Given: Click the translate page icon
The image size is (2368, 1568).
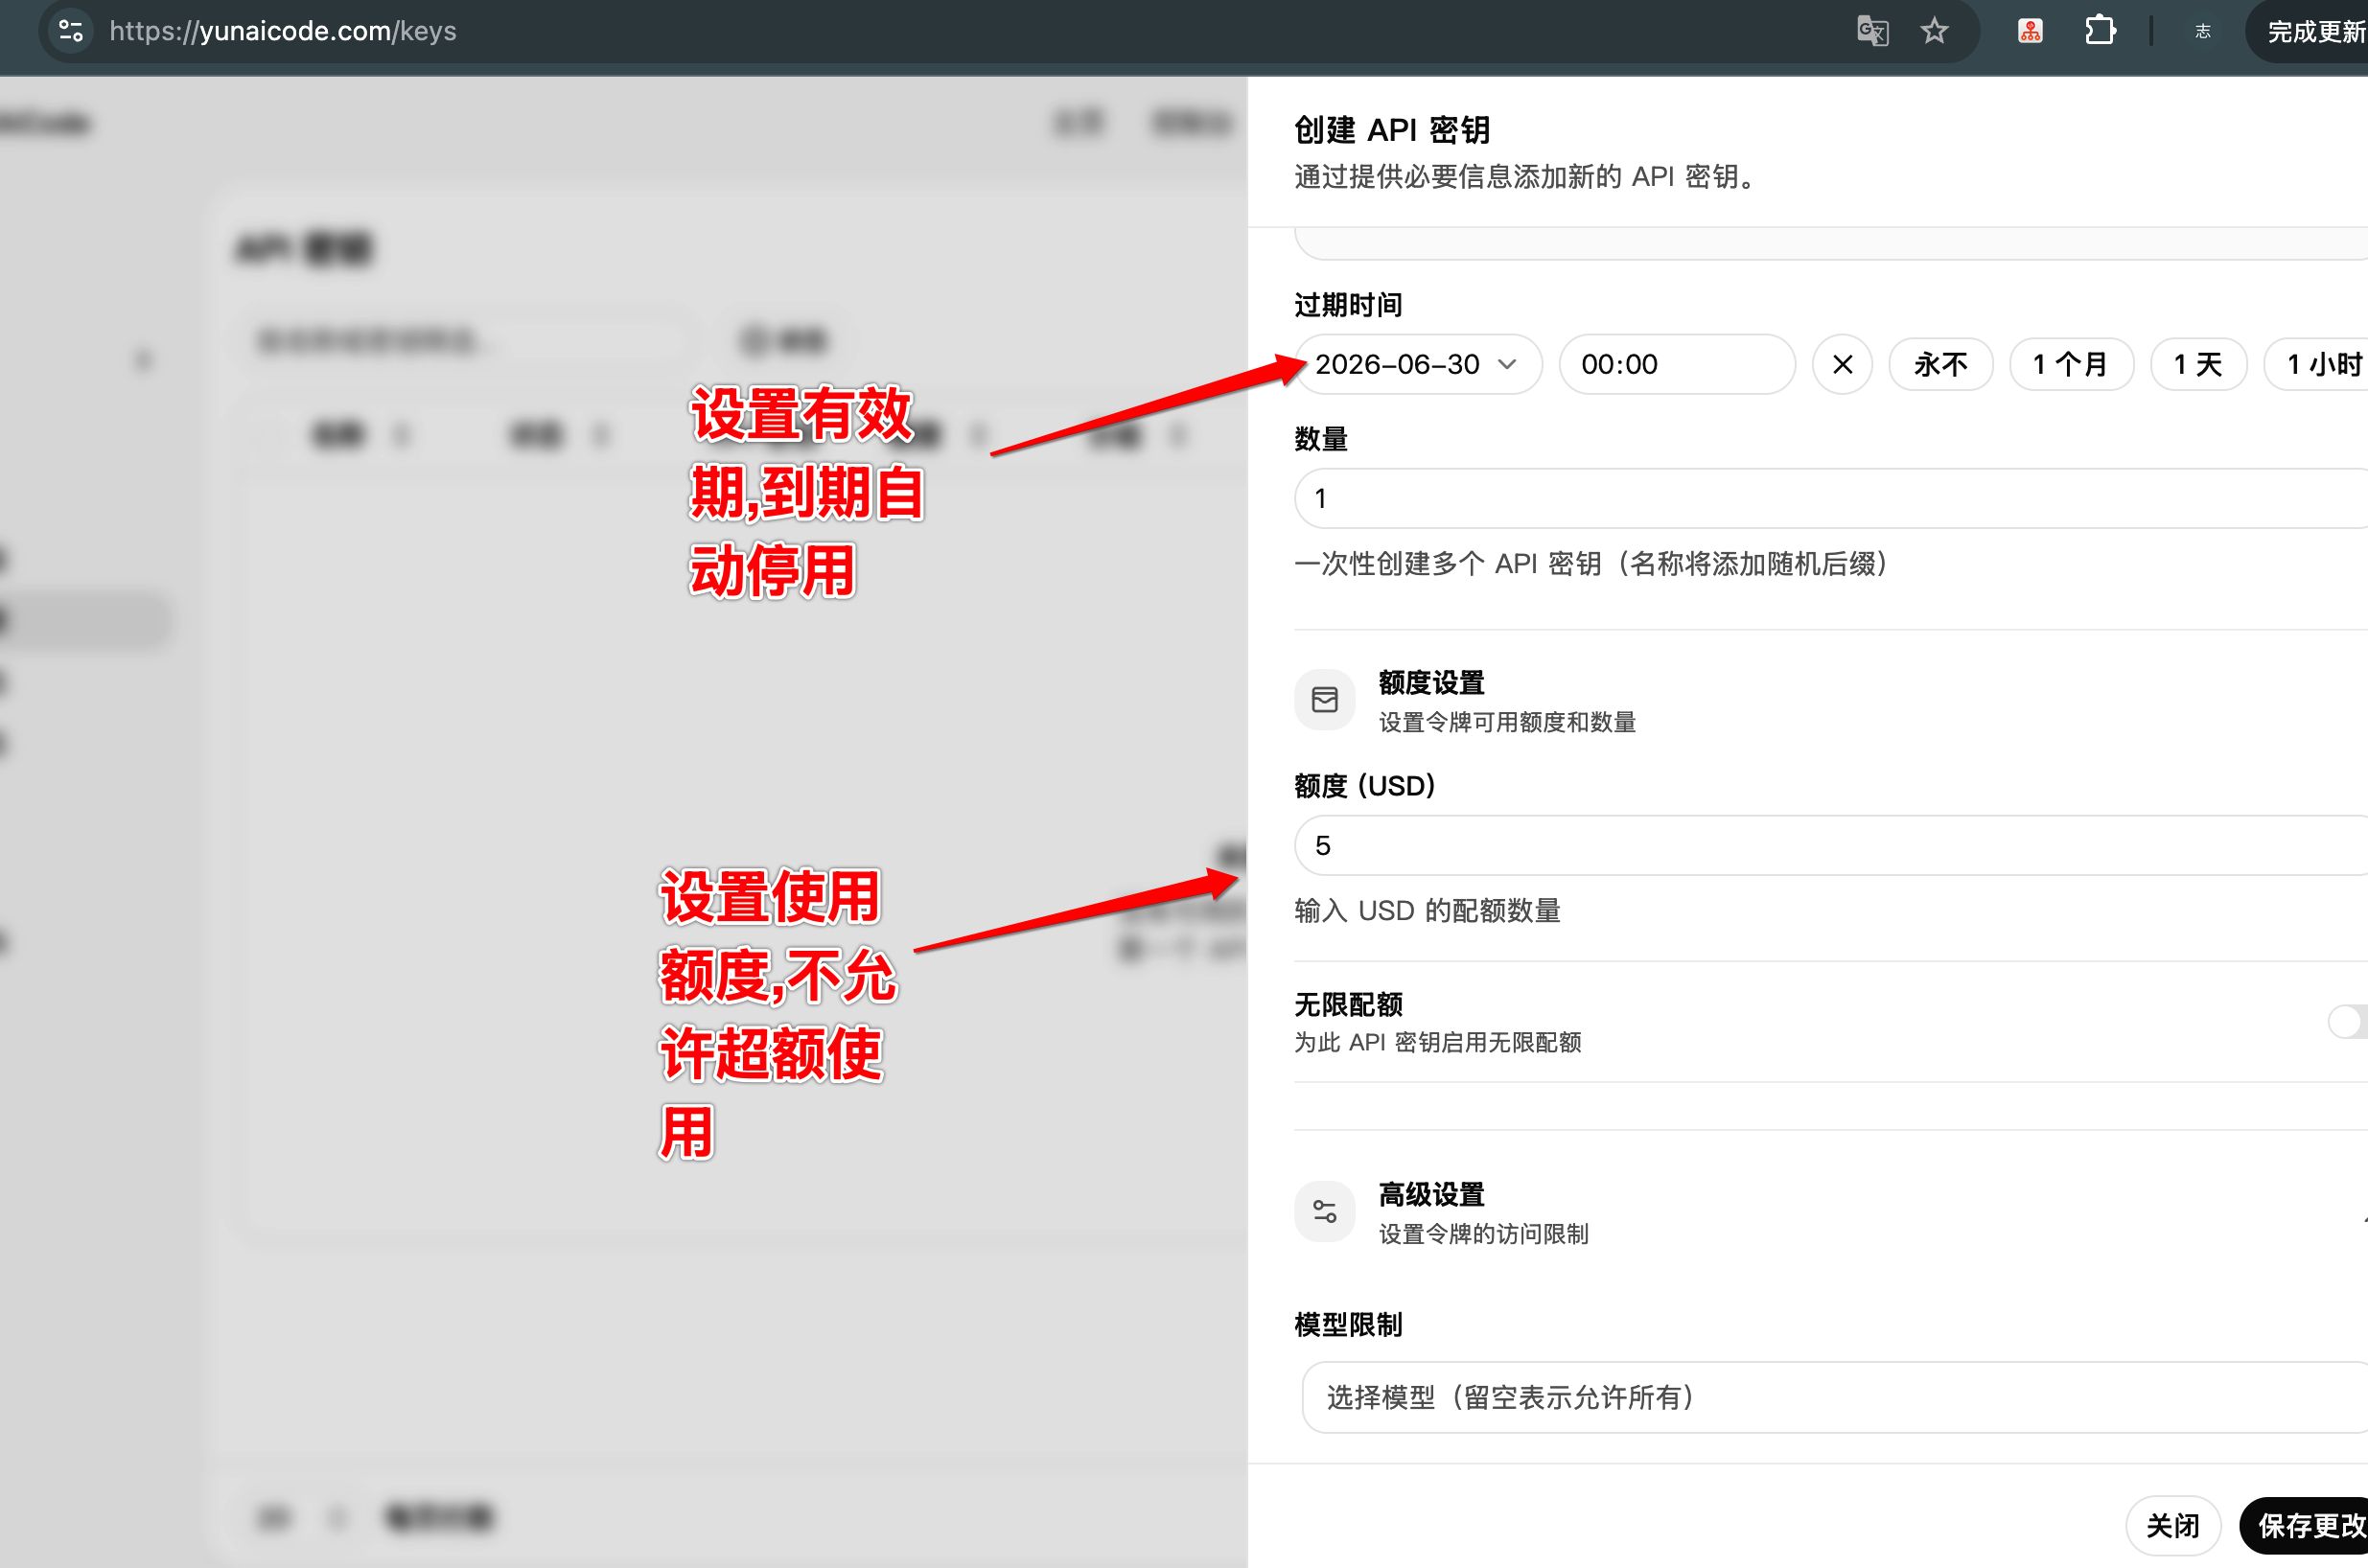Looking at the screenshot, I should [1872, 31].
